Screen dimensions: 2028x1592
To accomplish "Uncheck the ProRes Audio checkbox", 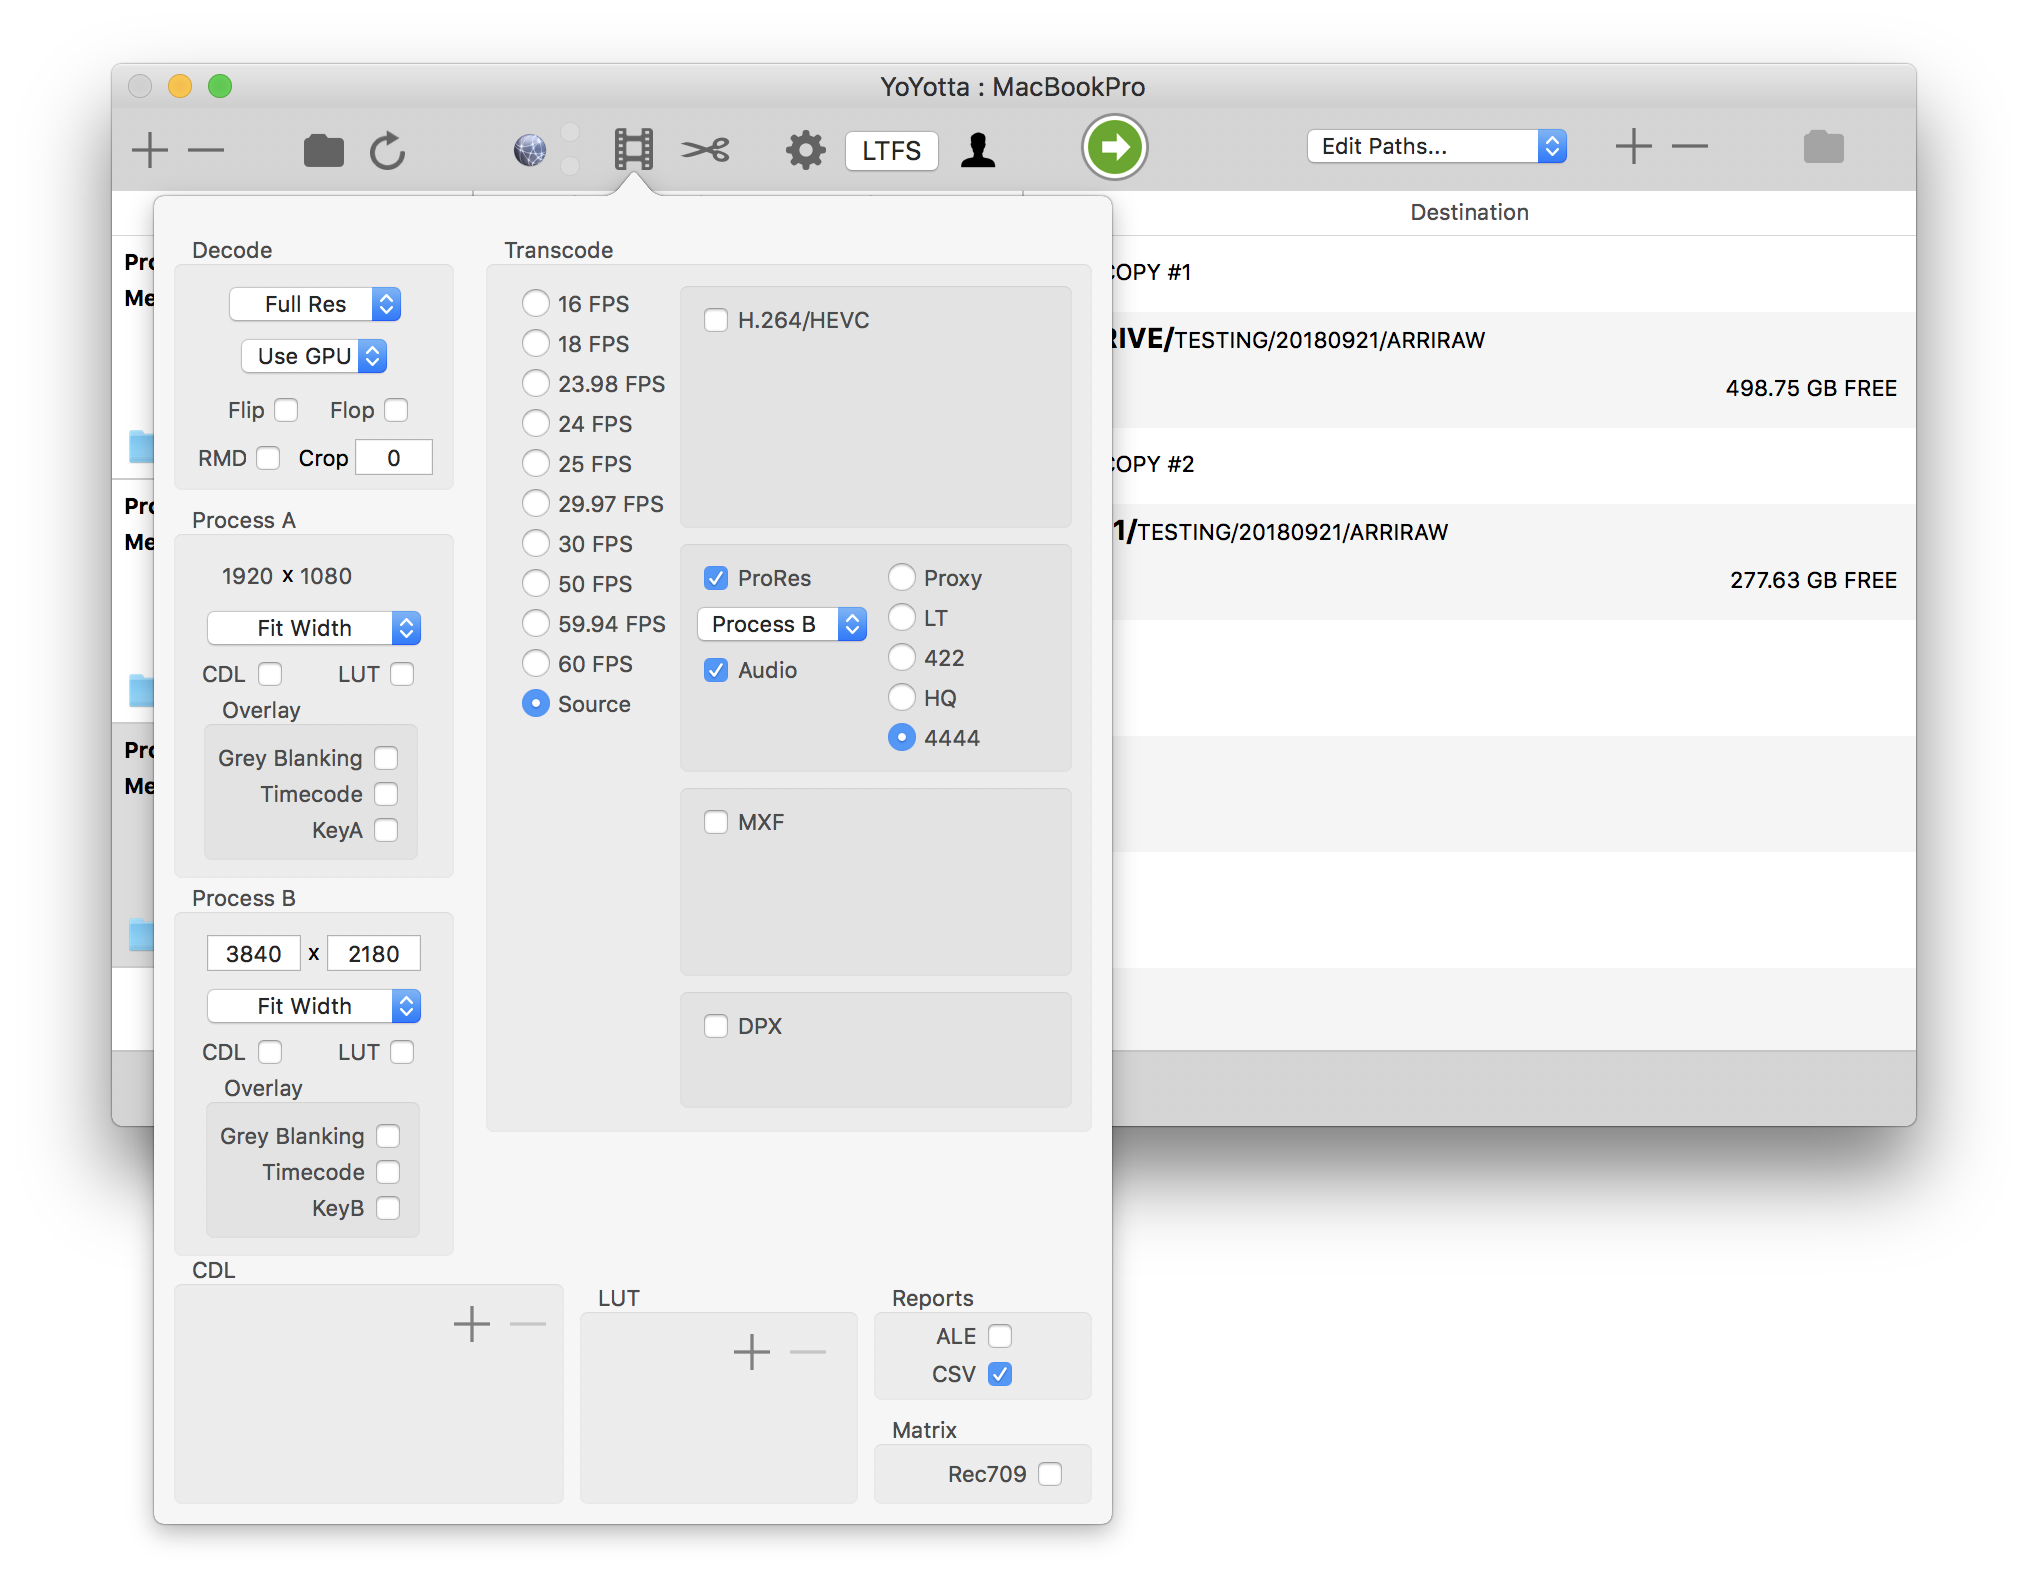I will [x=716, y=670].
